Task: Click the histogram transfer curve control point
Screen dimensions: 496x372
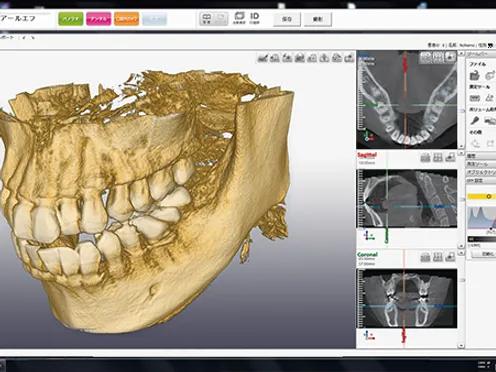Action: (x=491, y=229)
